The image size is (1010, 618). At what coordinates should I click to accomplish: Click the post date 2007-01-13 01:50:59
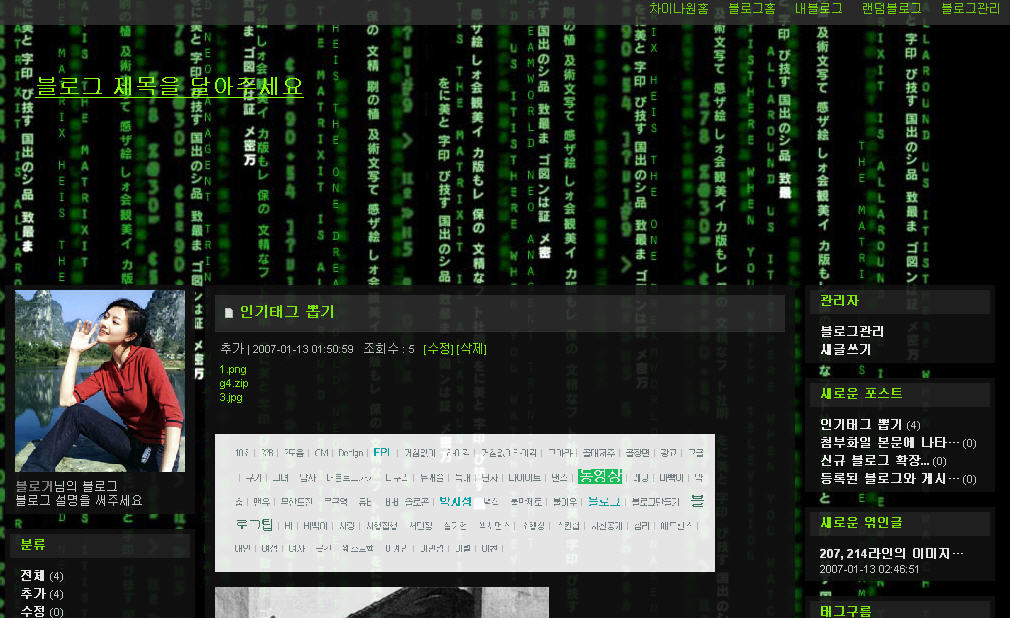click(303, 349)
